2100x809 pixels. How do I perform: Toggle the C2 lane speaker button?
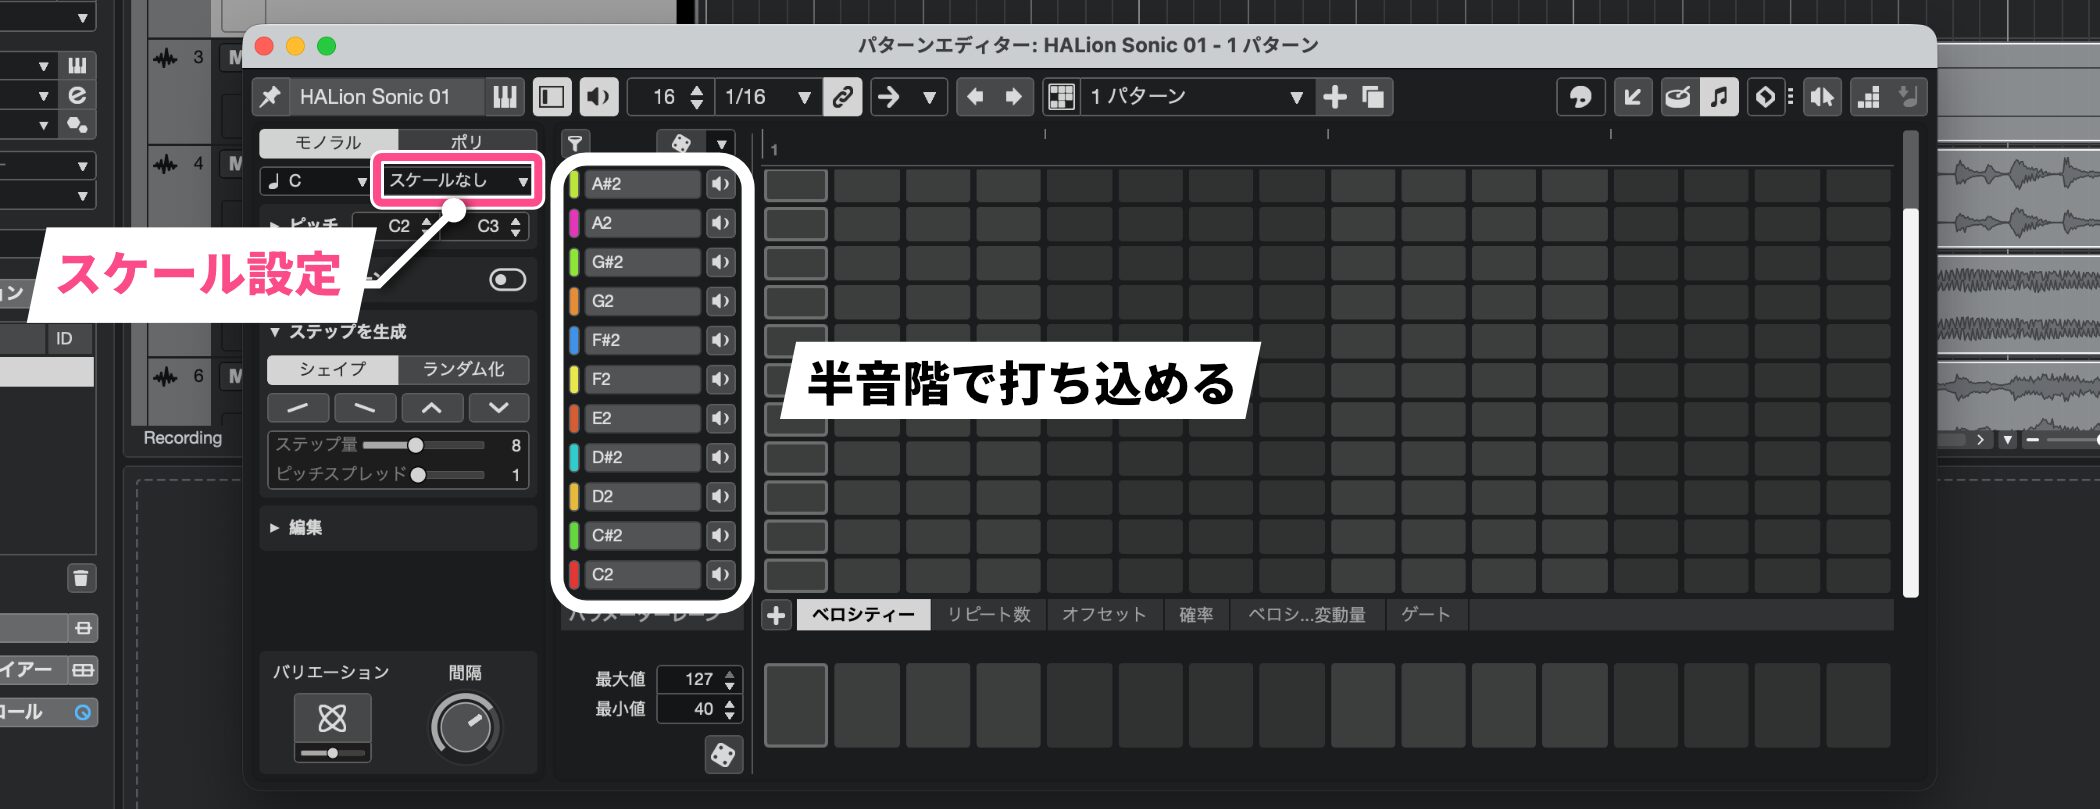(x=719, y=575)
